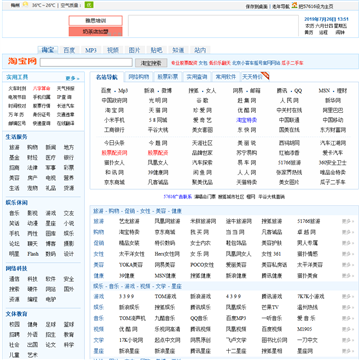Open the 谷歌 link in site grid
Screen dimensions: 360x360
[x=202, y=100]
